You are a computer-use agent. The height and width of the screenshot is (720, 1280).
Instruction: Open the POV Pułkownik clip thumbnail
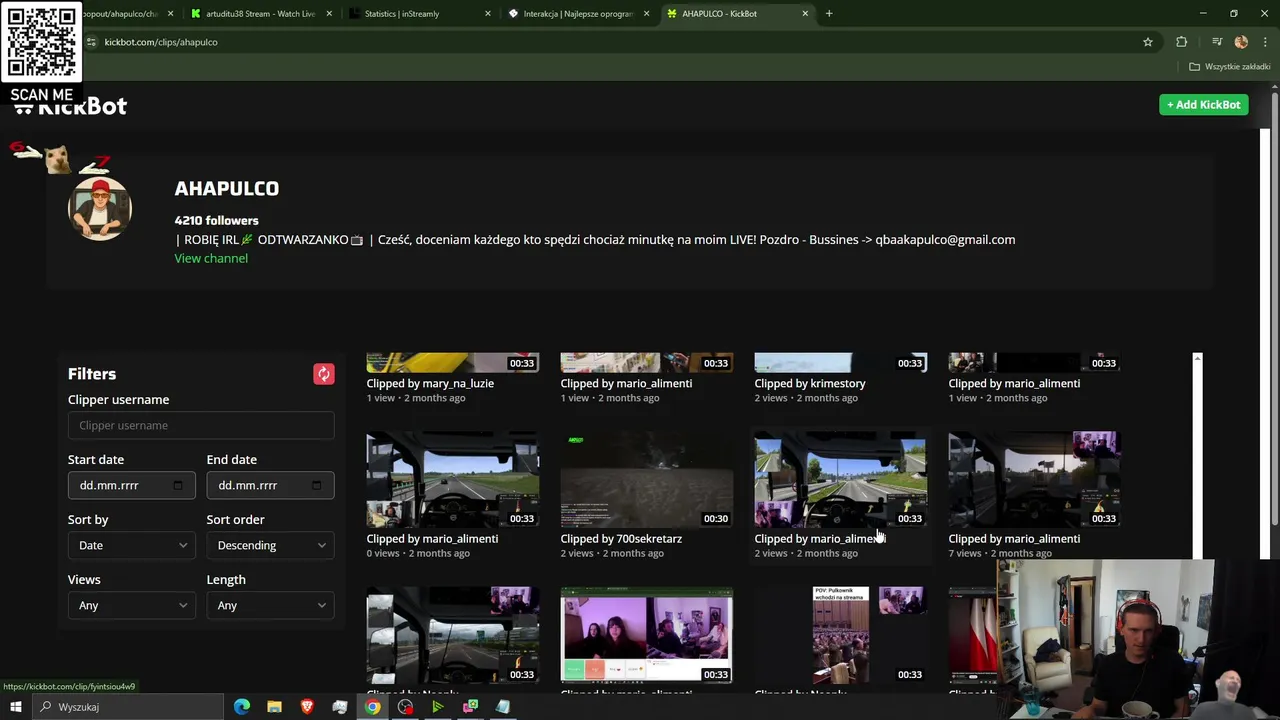pos(840,635)
